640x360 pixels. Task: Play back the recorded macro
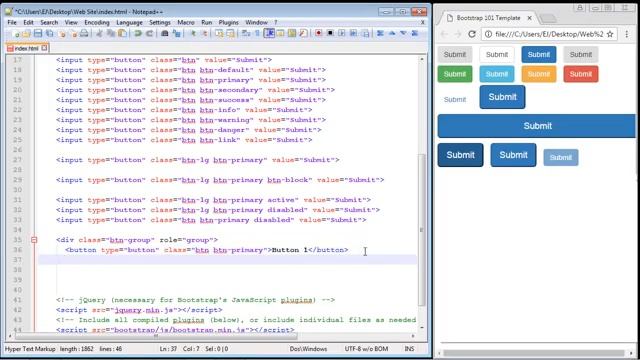(x=342, y=33)
